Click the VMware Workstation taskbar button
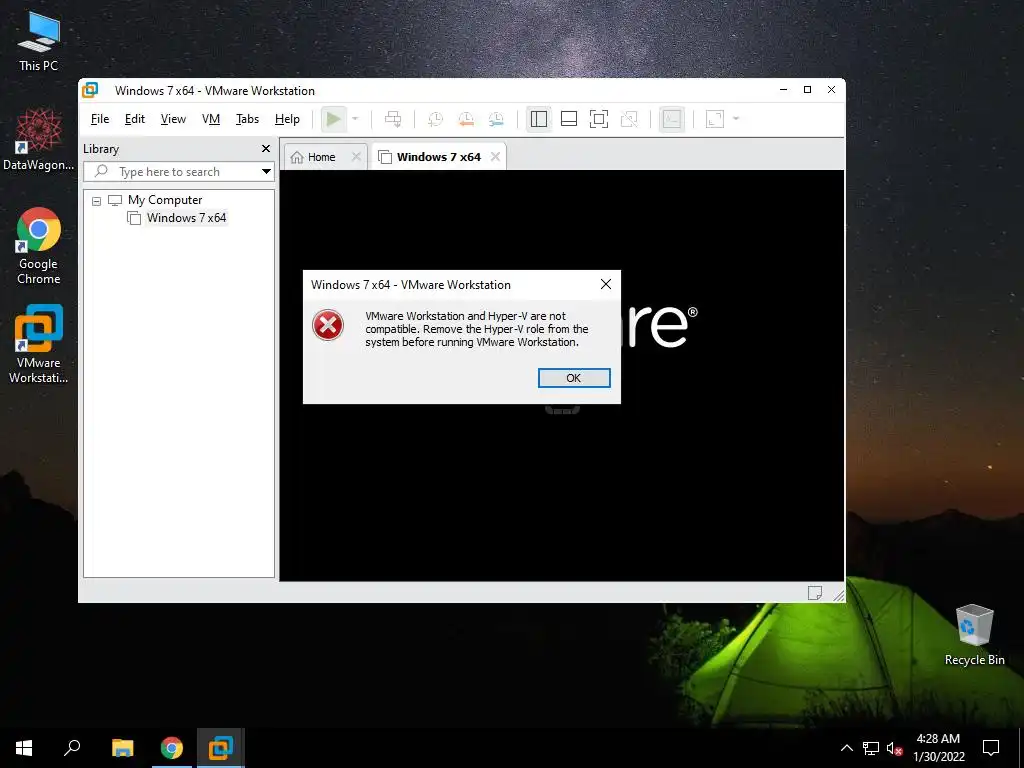The image size is (1024, 768). 221,748
